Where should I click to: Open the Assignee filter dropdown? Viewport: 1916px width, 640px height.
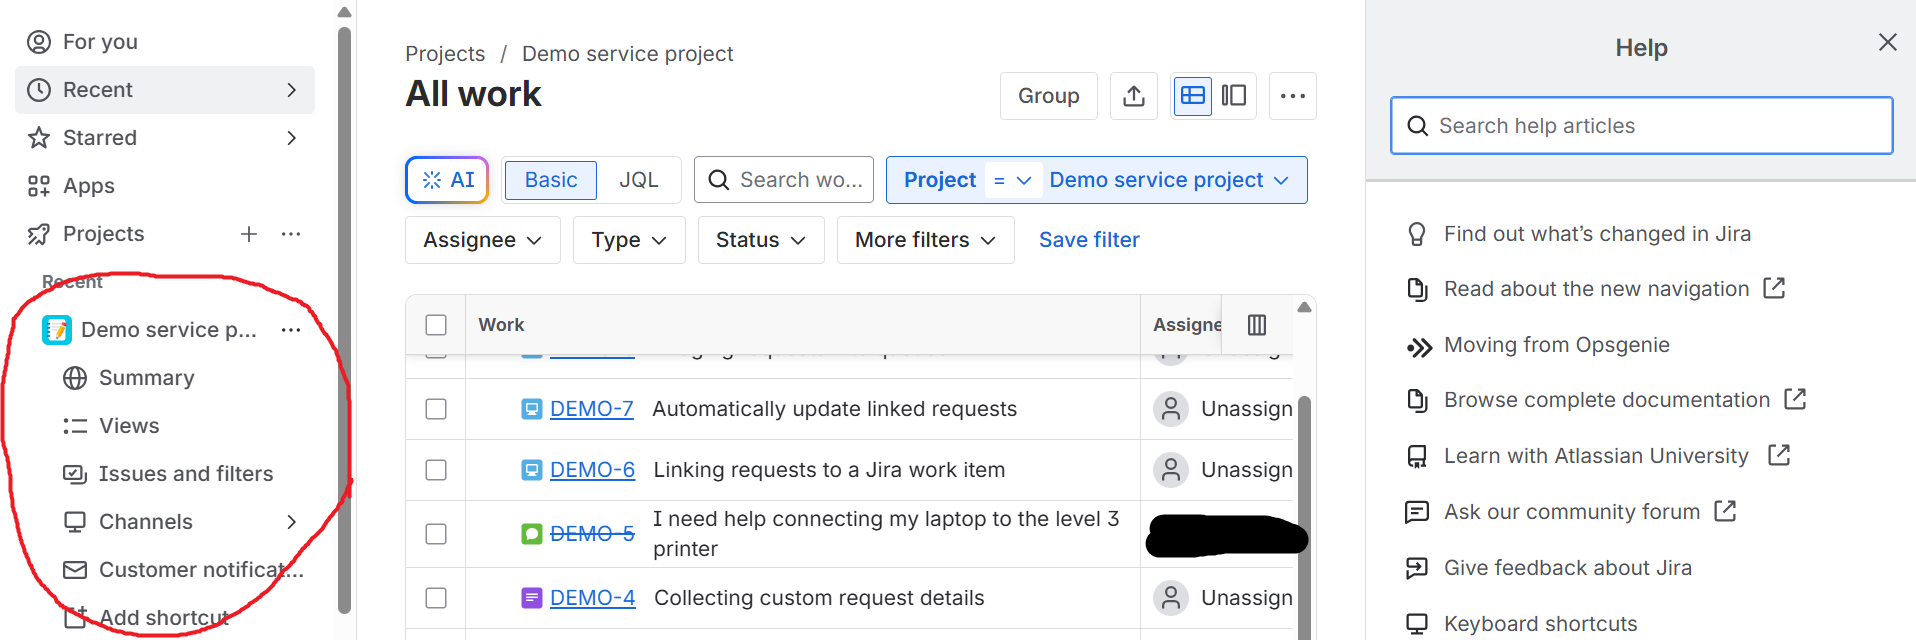tap(483, 240)
